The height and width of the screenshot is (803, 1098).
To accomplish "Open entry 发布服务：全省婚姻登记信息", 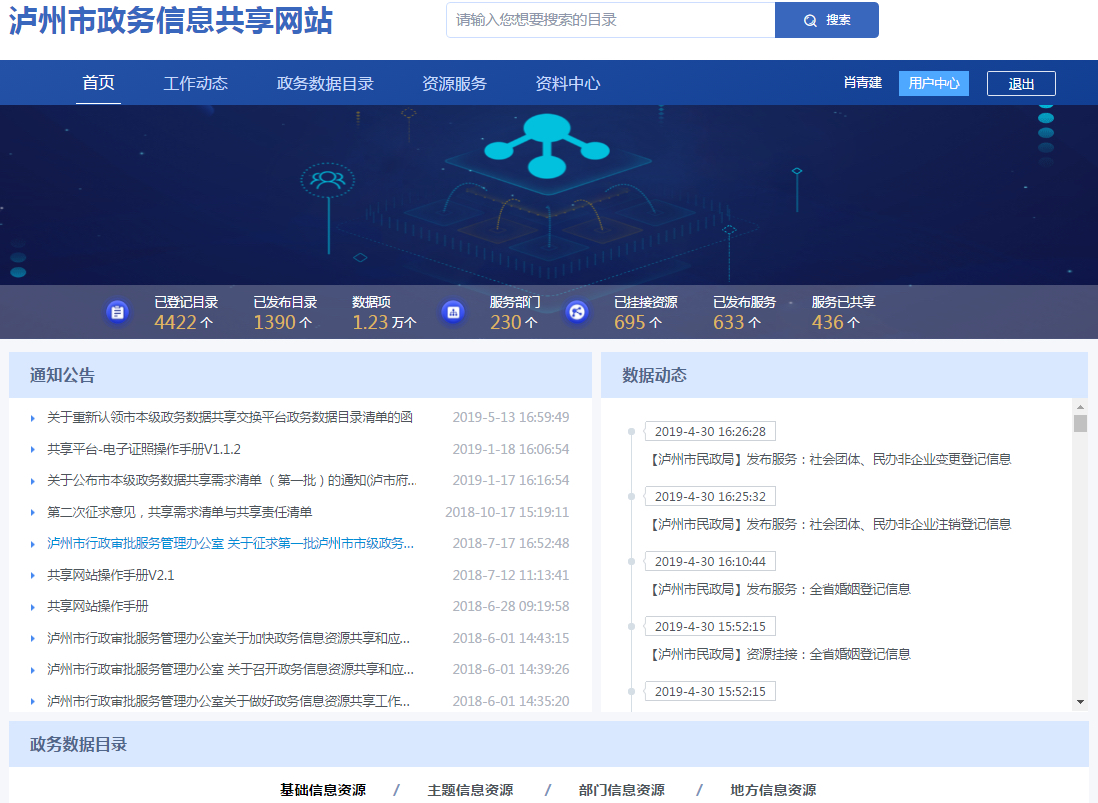I will [781, 589].
